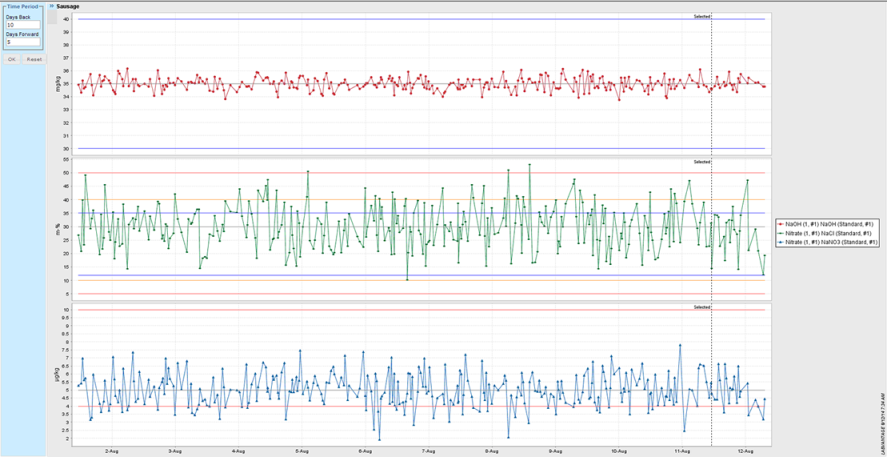Click the Sausage chart title

(68, 6)
